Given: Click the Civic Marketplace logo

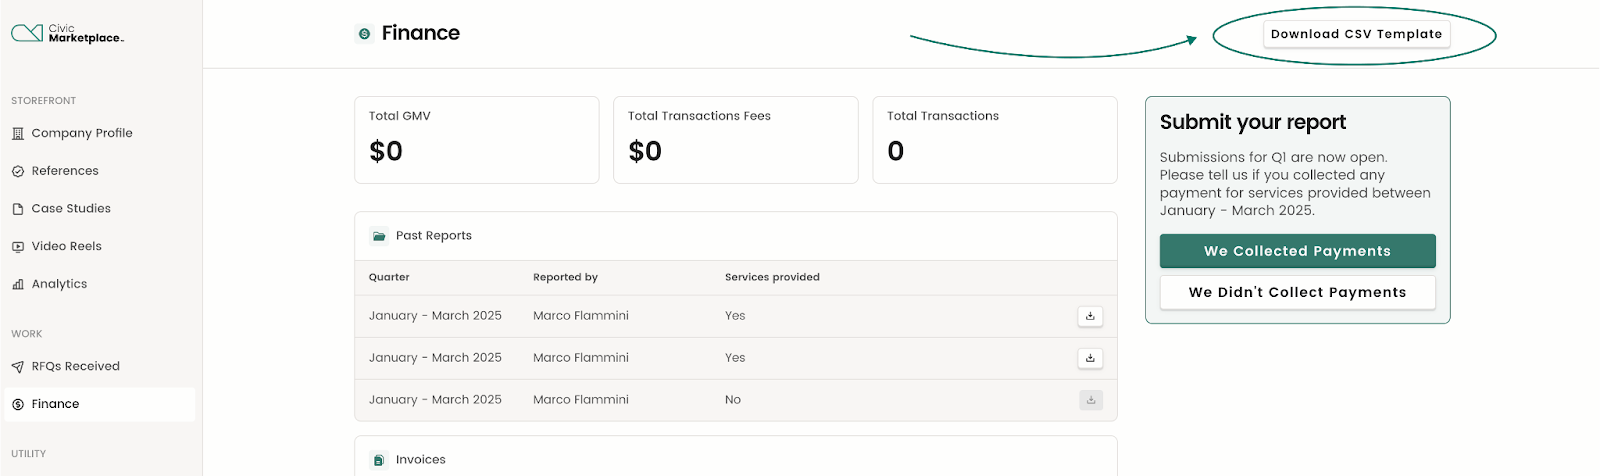Looking at the screenshot, I should [67, 33].
